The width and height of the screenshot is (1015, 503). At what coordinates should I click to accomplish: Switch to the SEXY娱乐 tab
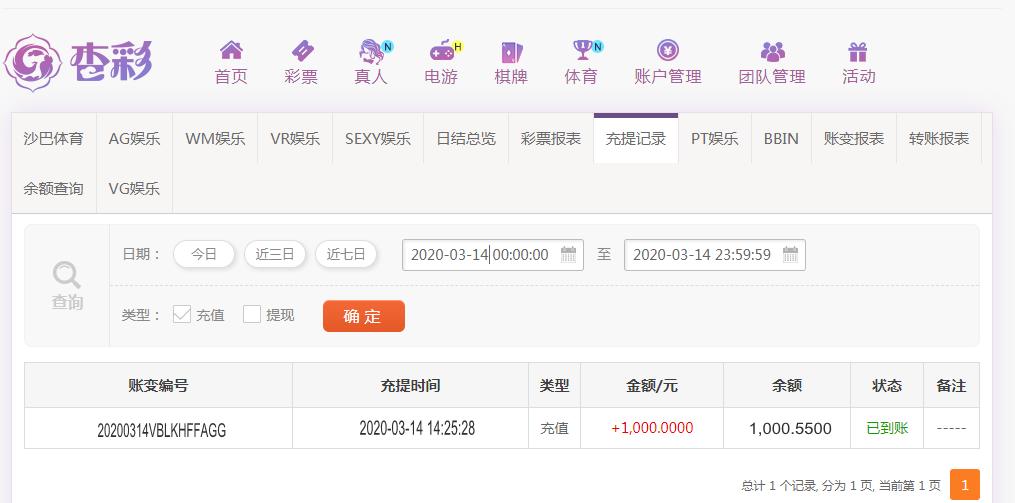tap(378, 139)
